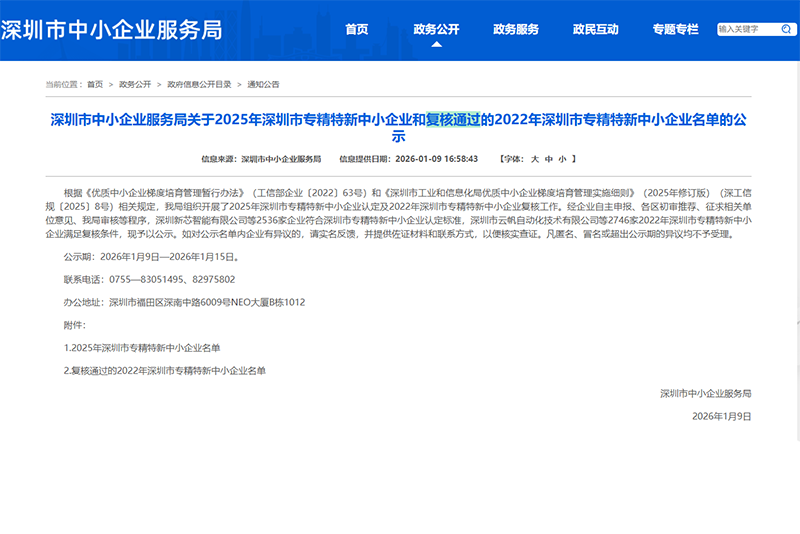Screen dimensions: 800x534
Task: Click the 首页 breadcrumb link
Action: [x=95, y=84]
